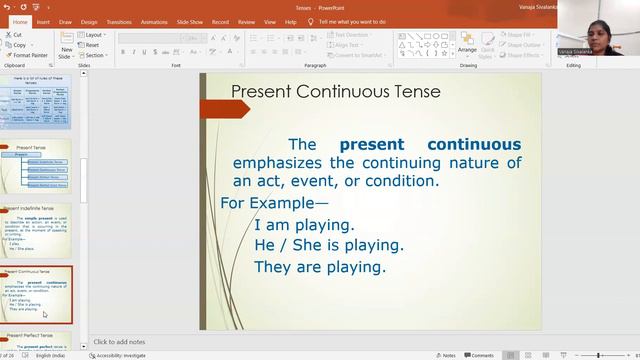Open the Home ribbon tab
This screenshot has width=640, height=360.
click(20, 22)
